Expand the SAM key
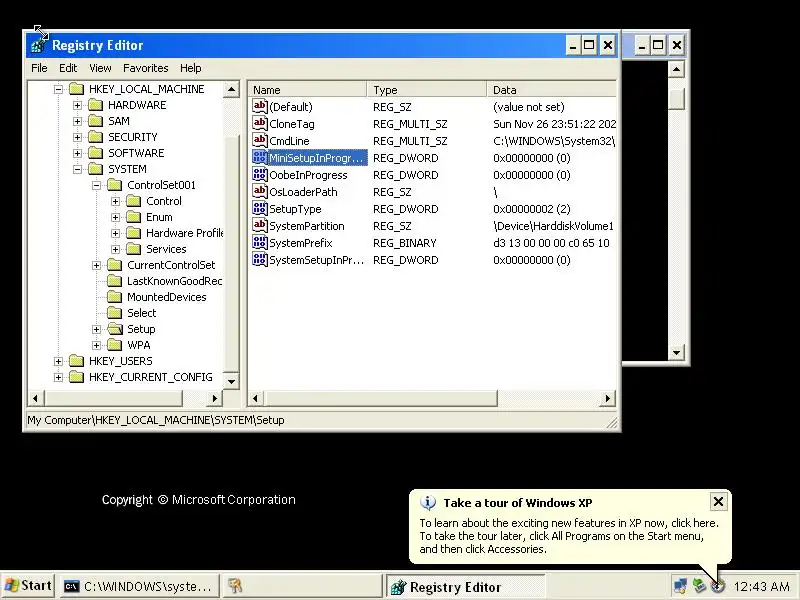 [x=77, y=121]
